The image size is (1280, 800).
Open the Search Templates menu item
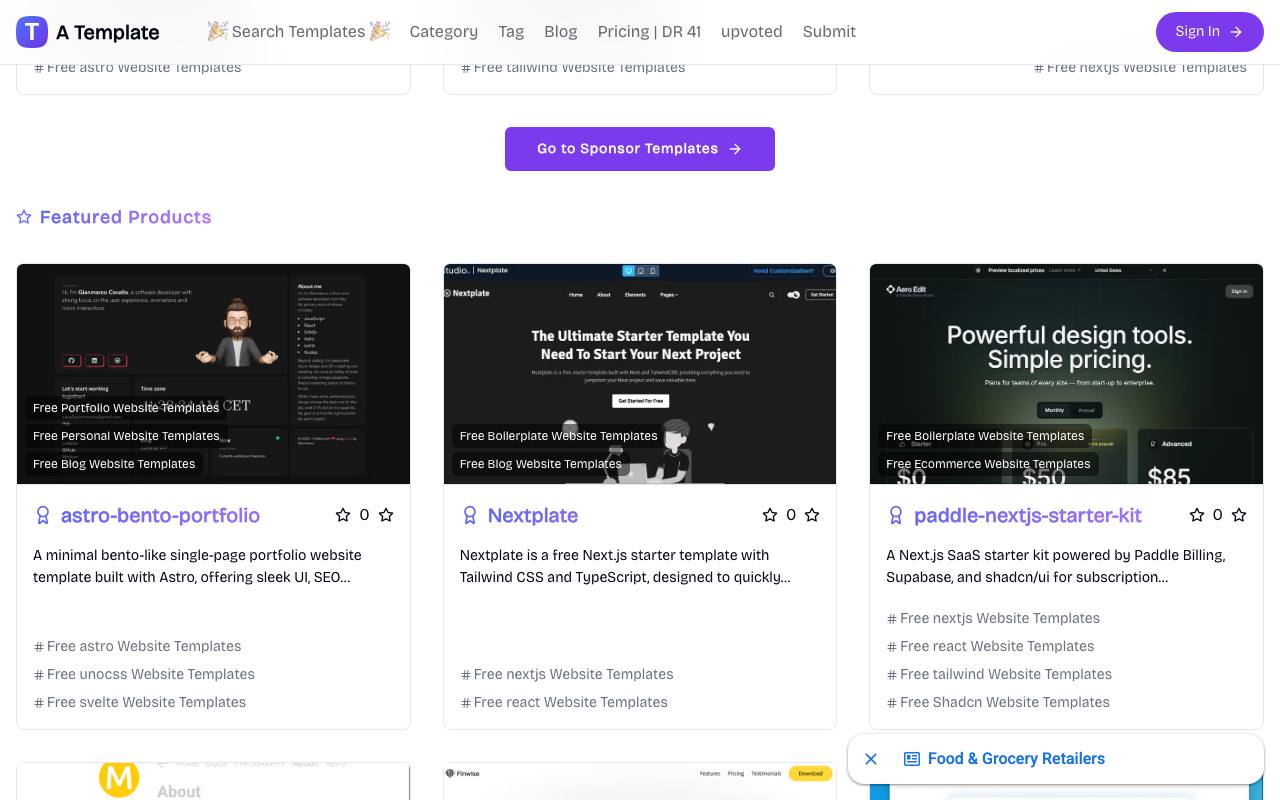pos(299,32)
